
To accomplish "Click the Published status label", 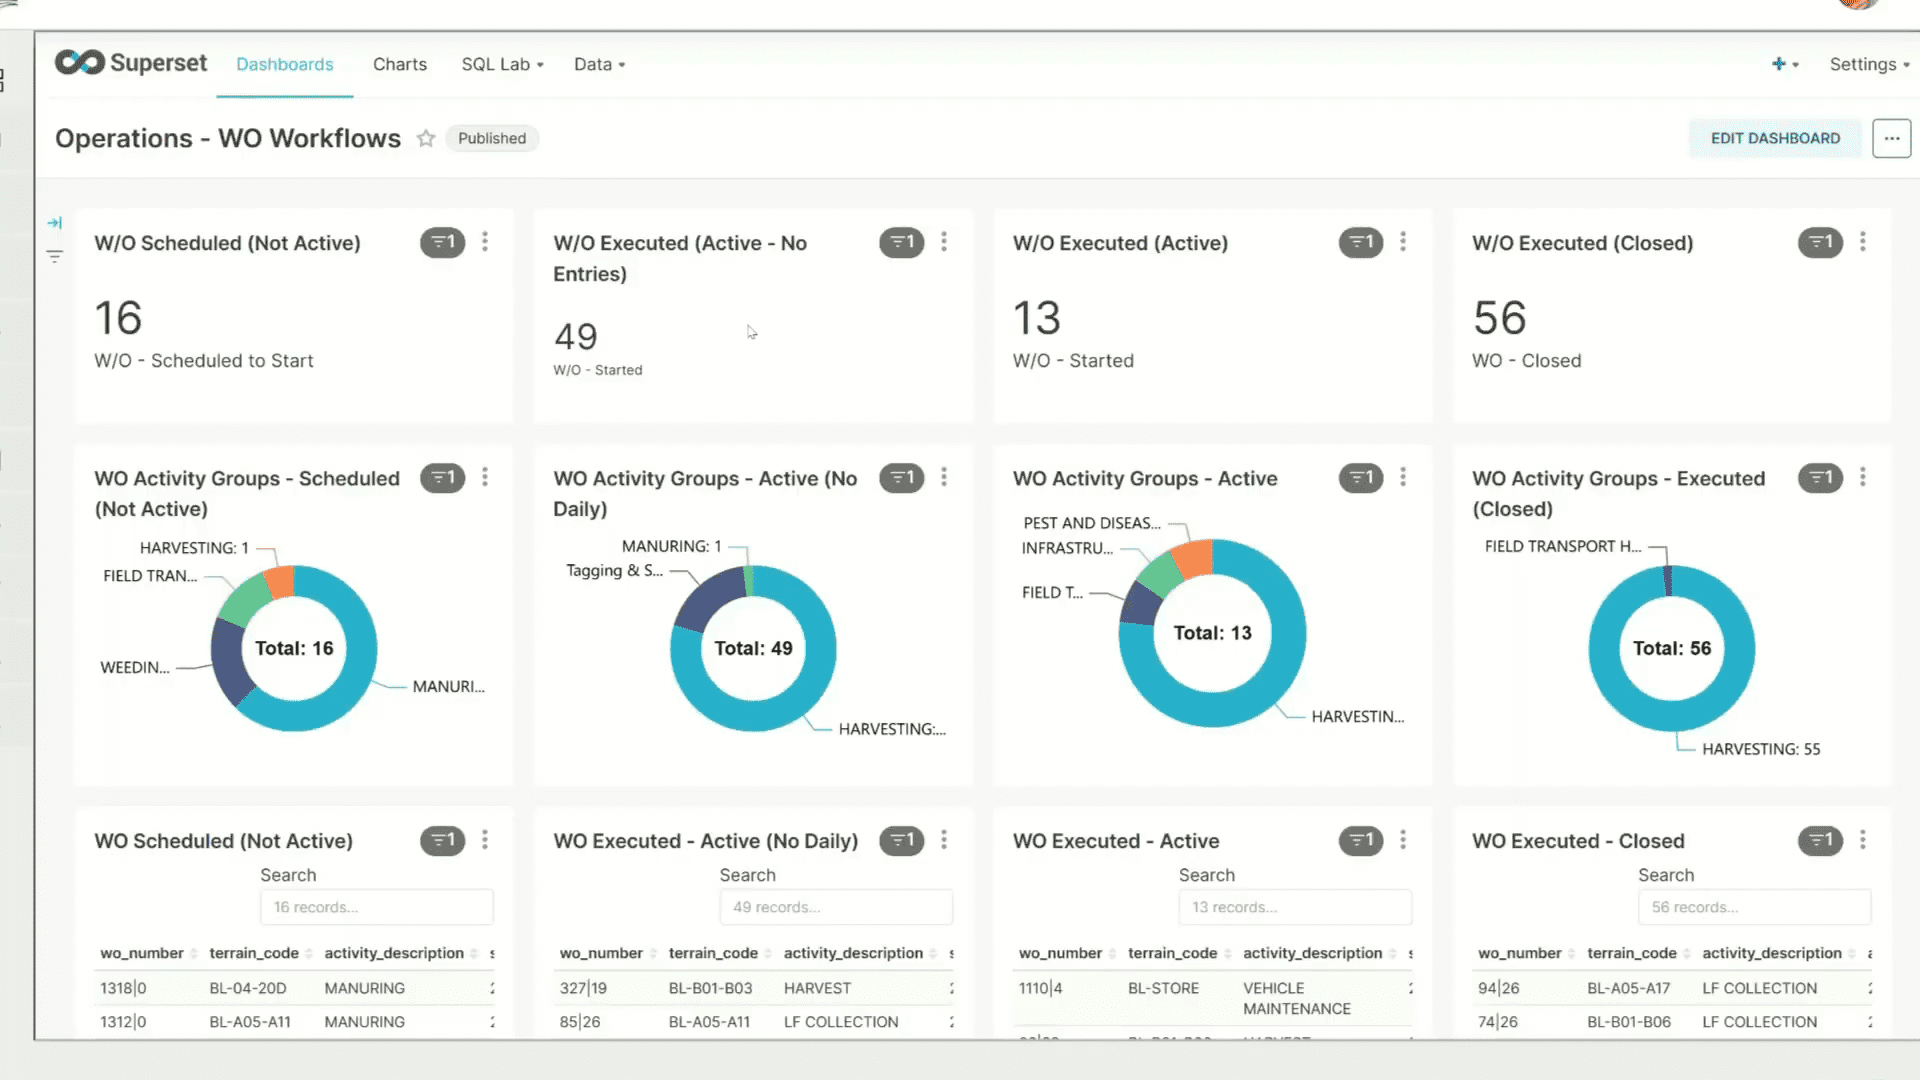I will pos(491,139).
